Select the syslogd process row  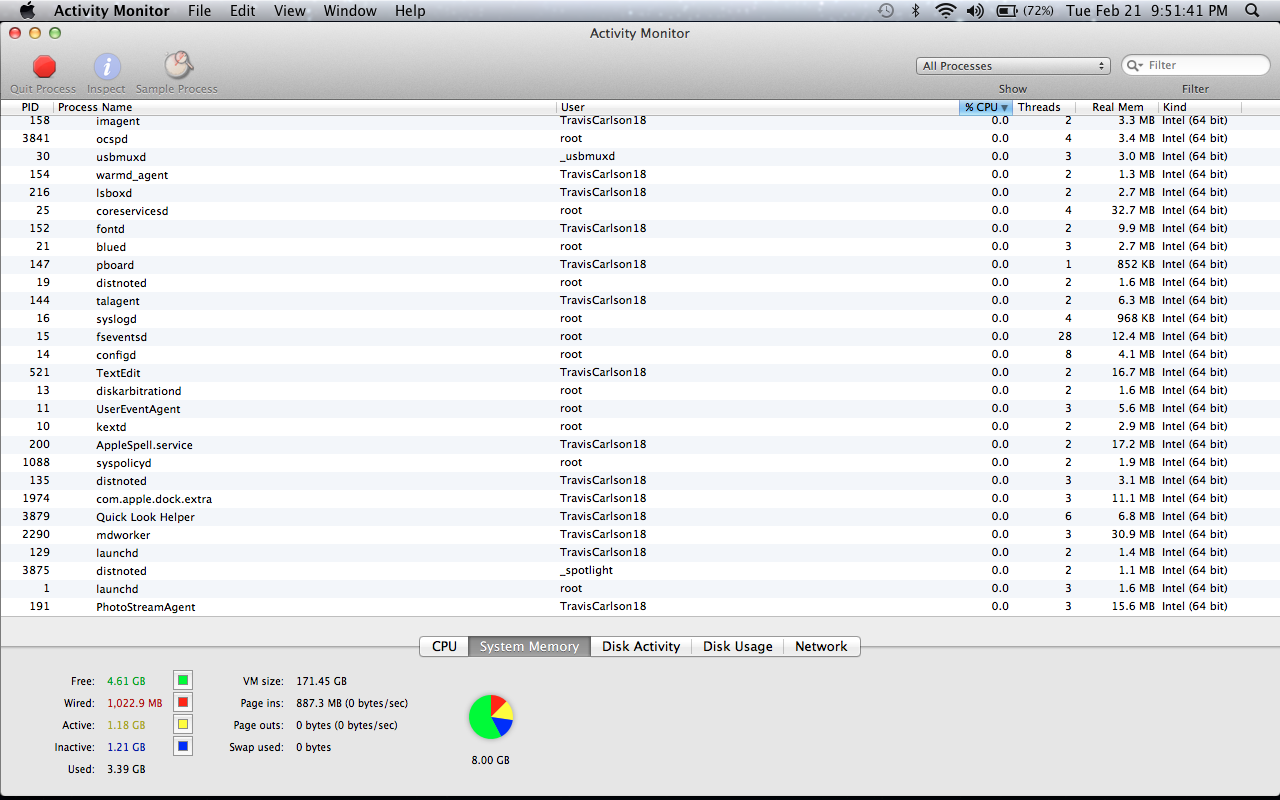pyautogui.click(x=640, y=318)
